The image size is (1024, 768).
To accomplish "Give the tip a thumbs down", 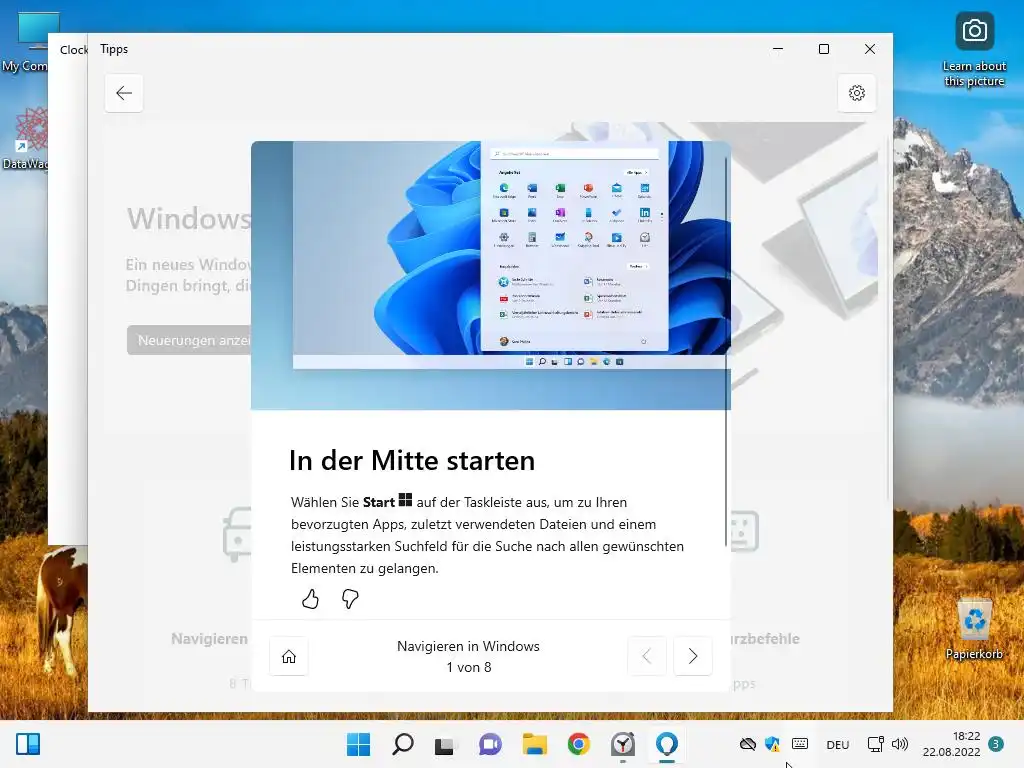I will tap(350, 598).
